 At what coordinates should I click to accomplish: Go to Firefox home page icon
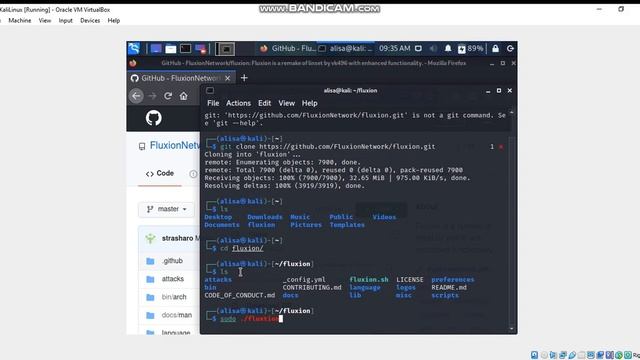[184, 96]
